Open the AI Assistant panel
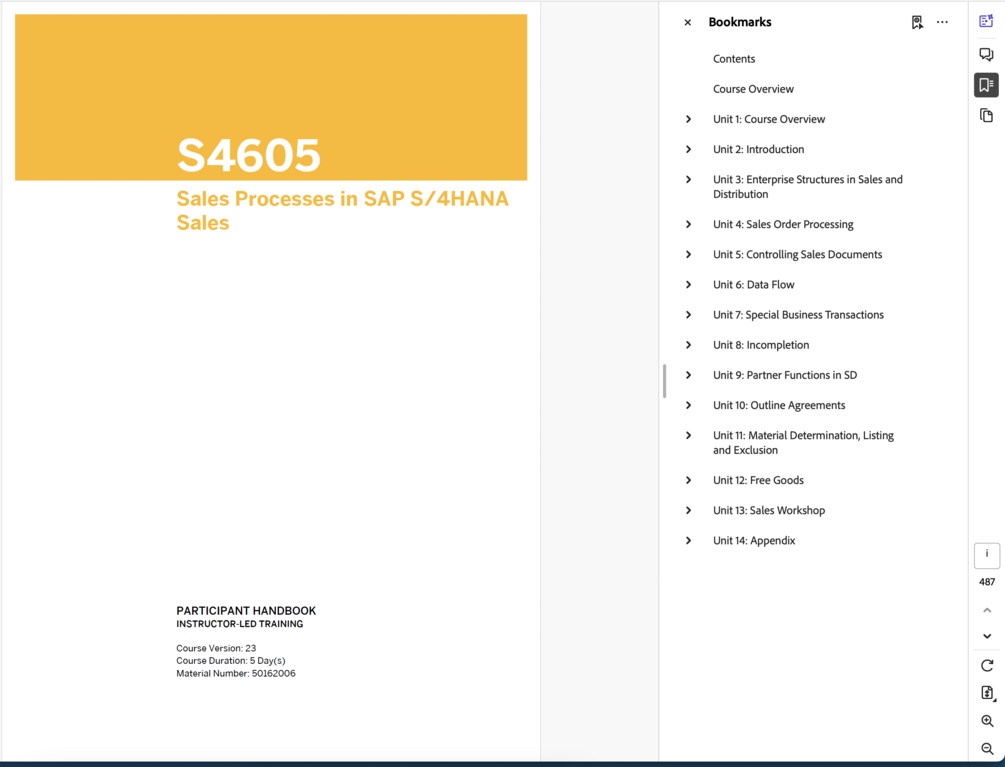This screenshot has height=767, width=1005. point(986,20)
